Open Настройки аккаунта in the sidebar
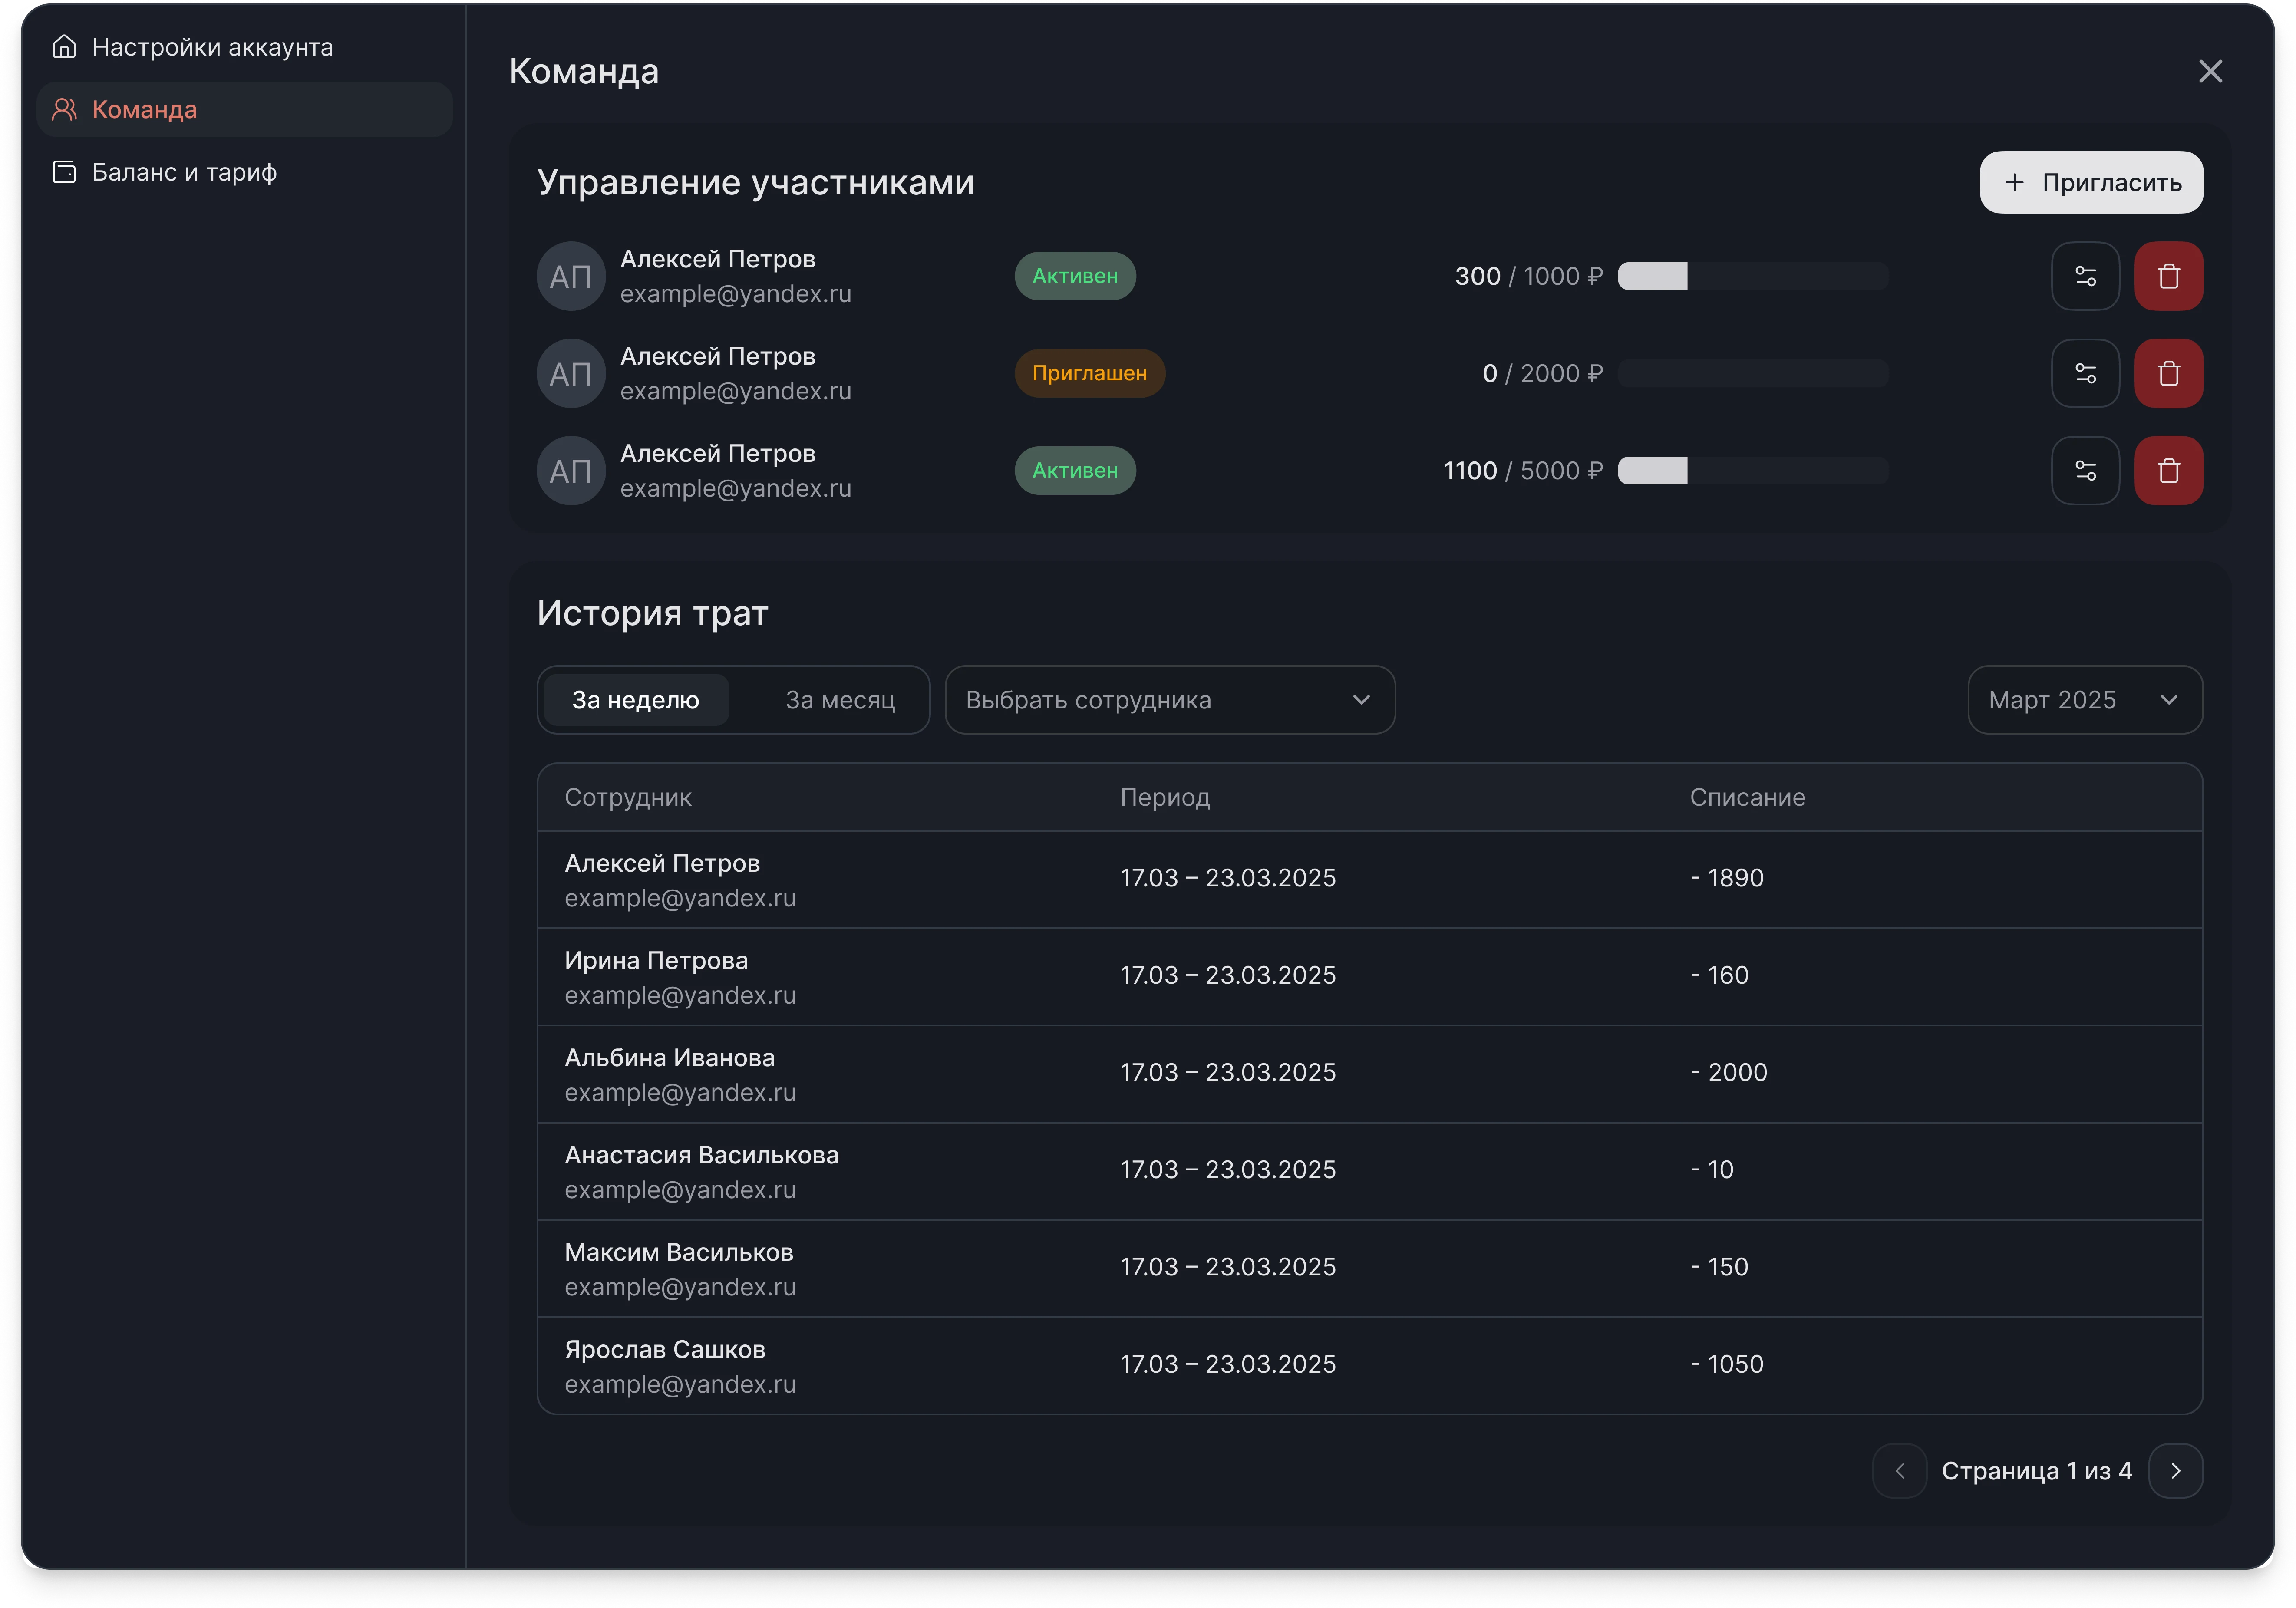 tap(244, 47)
